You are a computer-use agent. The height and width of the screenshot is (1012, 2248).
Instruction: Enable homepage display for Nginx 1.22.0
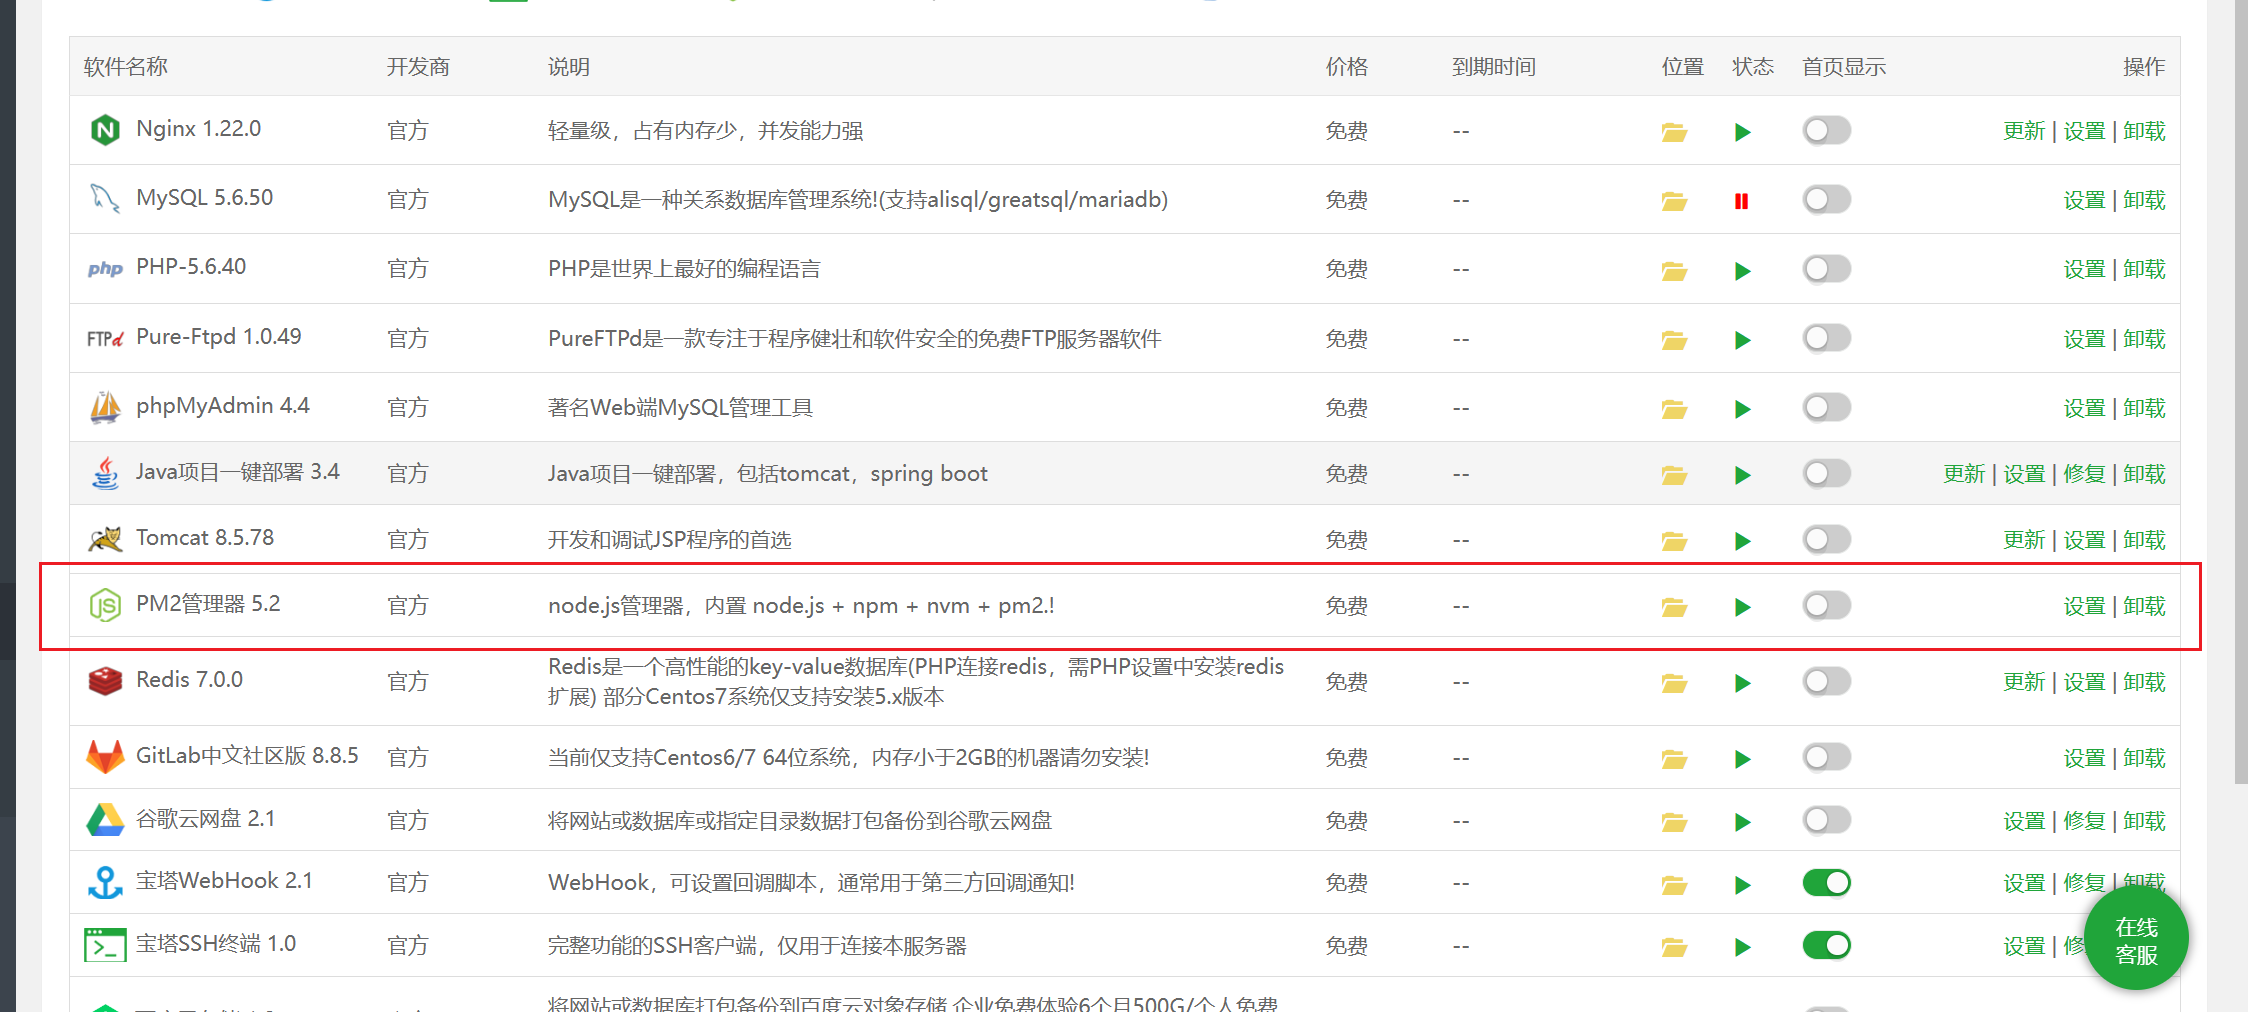(x=1827, y=130)
